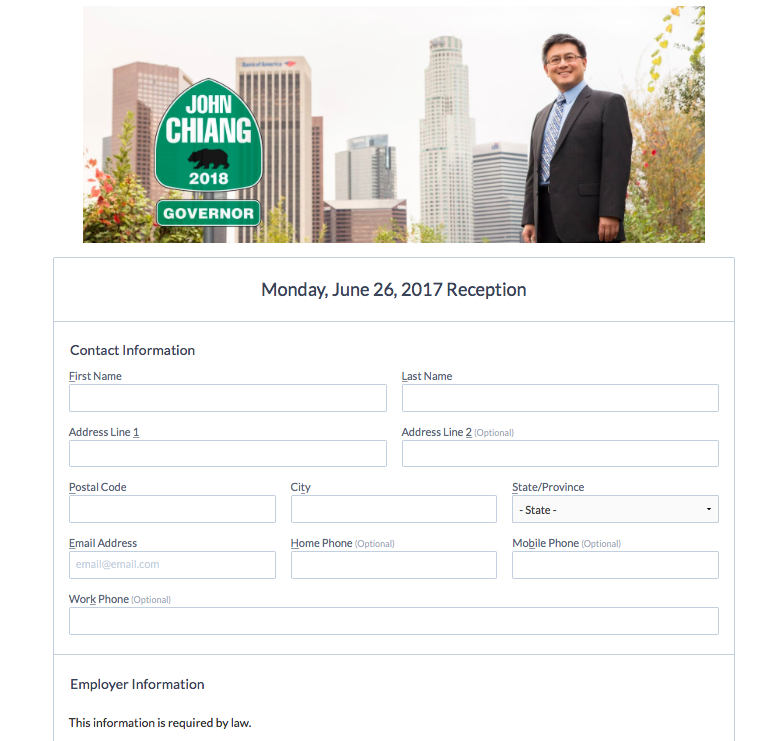Click the First Name label

click(95, 376)
